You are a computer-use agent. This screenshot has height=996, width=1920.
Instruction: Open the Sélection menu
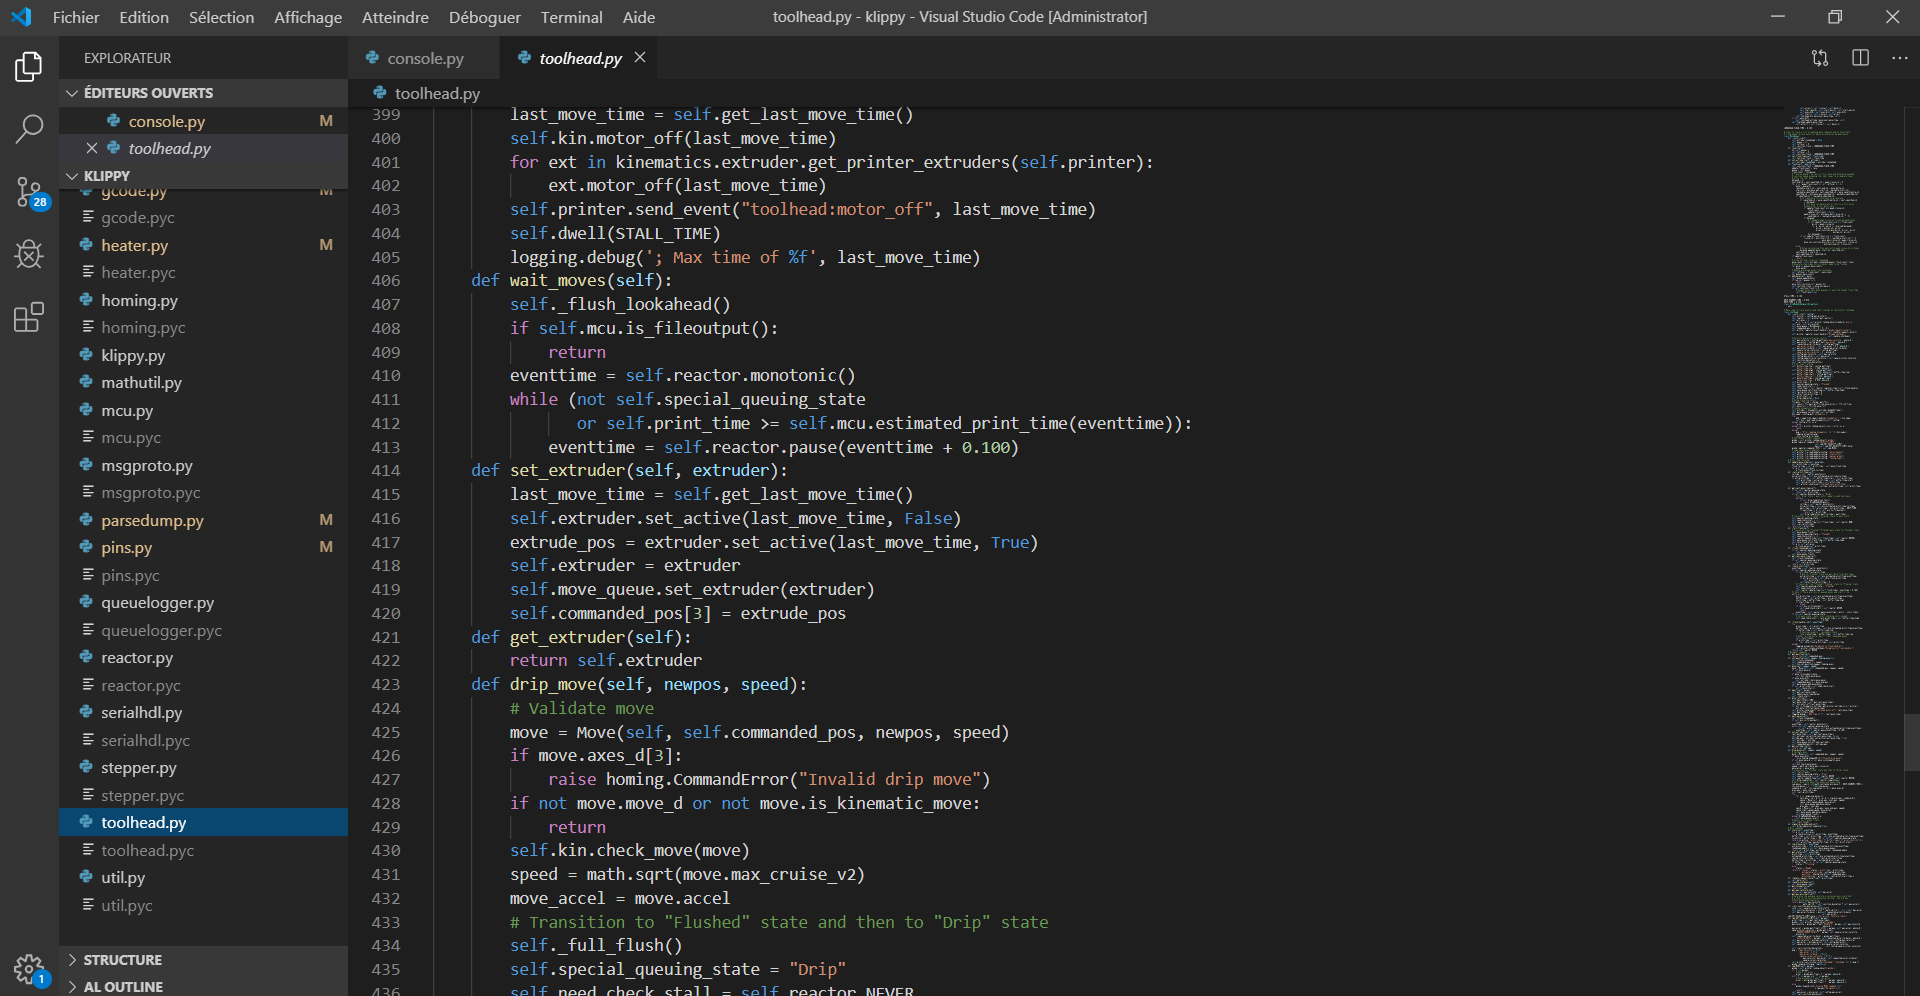222,17
